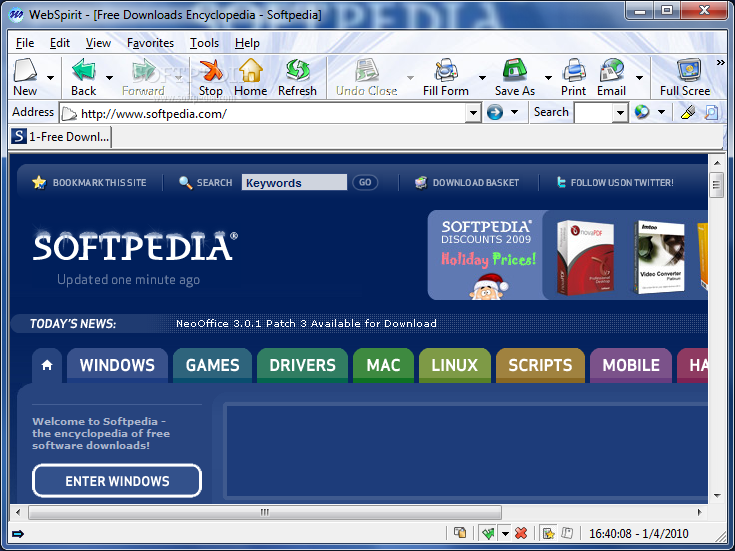Open the Help menu
This screenshot has width=735, height=551.
click(247, 43)
